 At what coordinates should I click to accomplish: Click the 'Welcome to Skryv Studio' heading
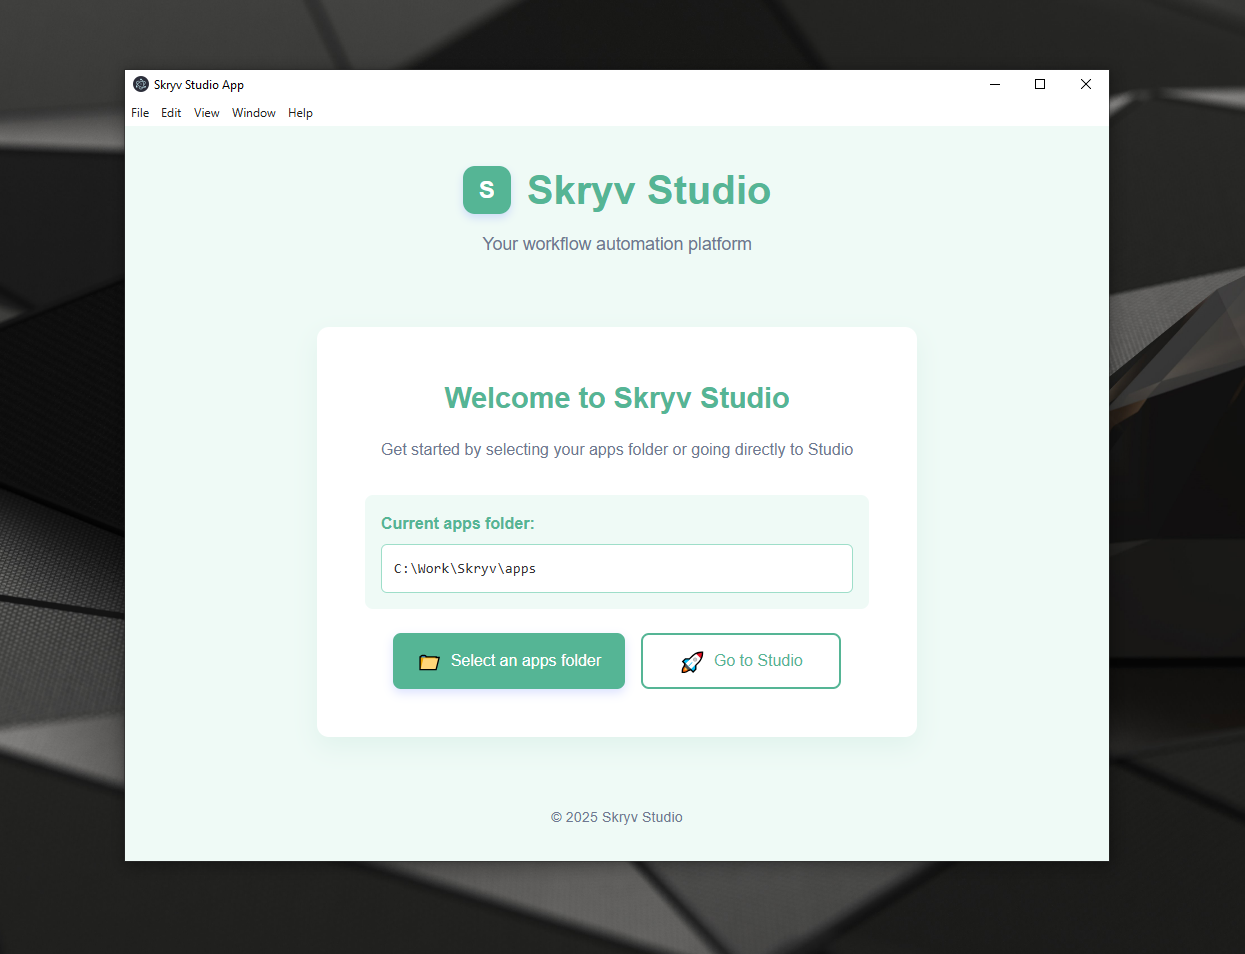click(616, 398)
